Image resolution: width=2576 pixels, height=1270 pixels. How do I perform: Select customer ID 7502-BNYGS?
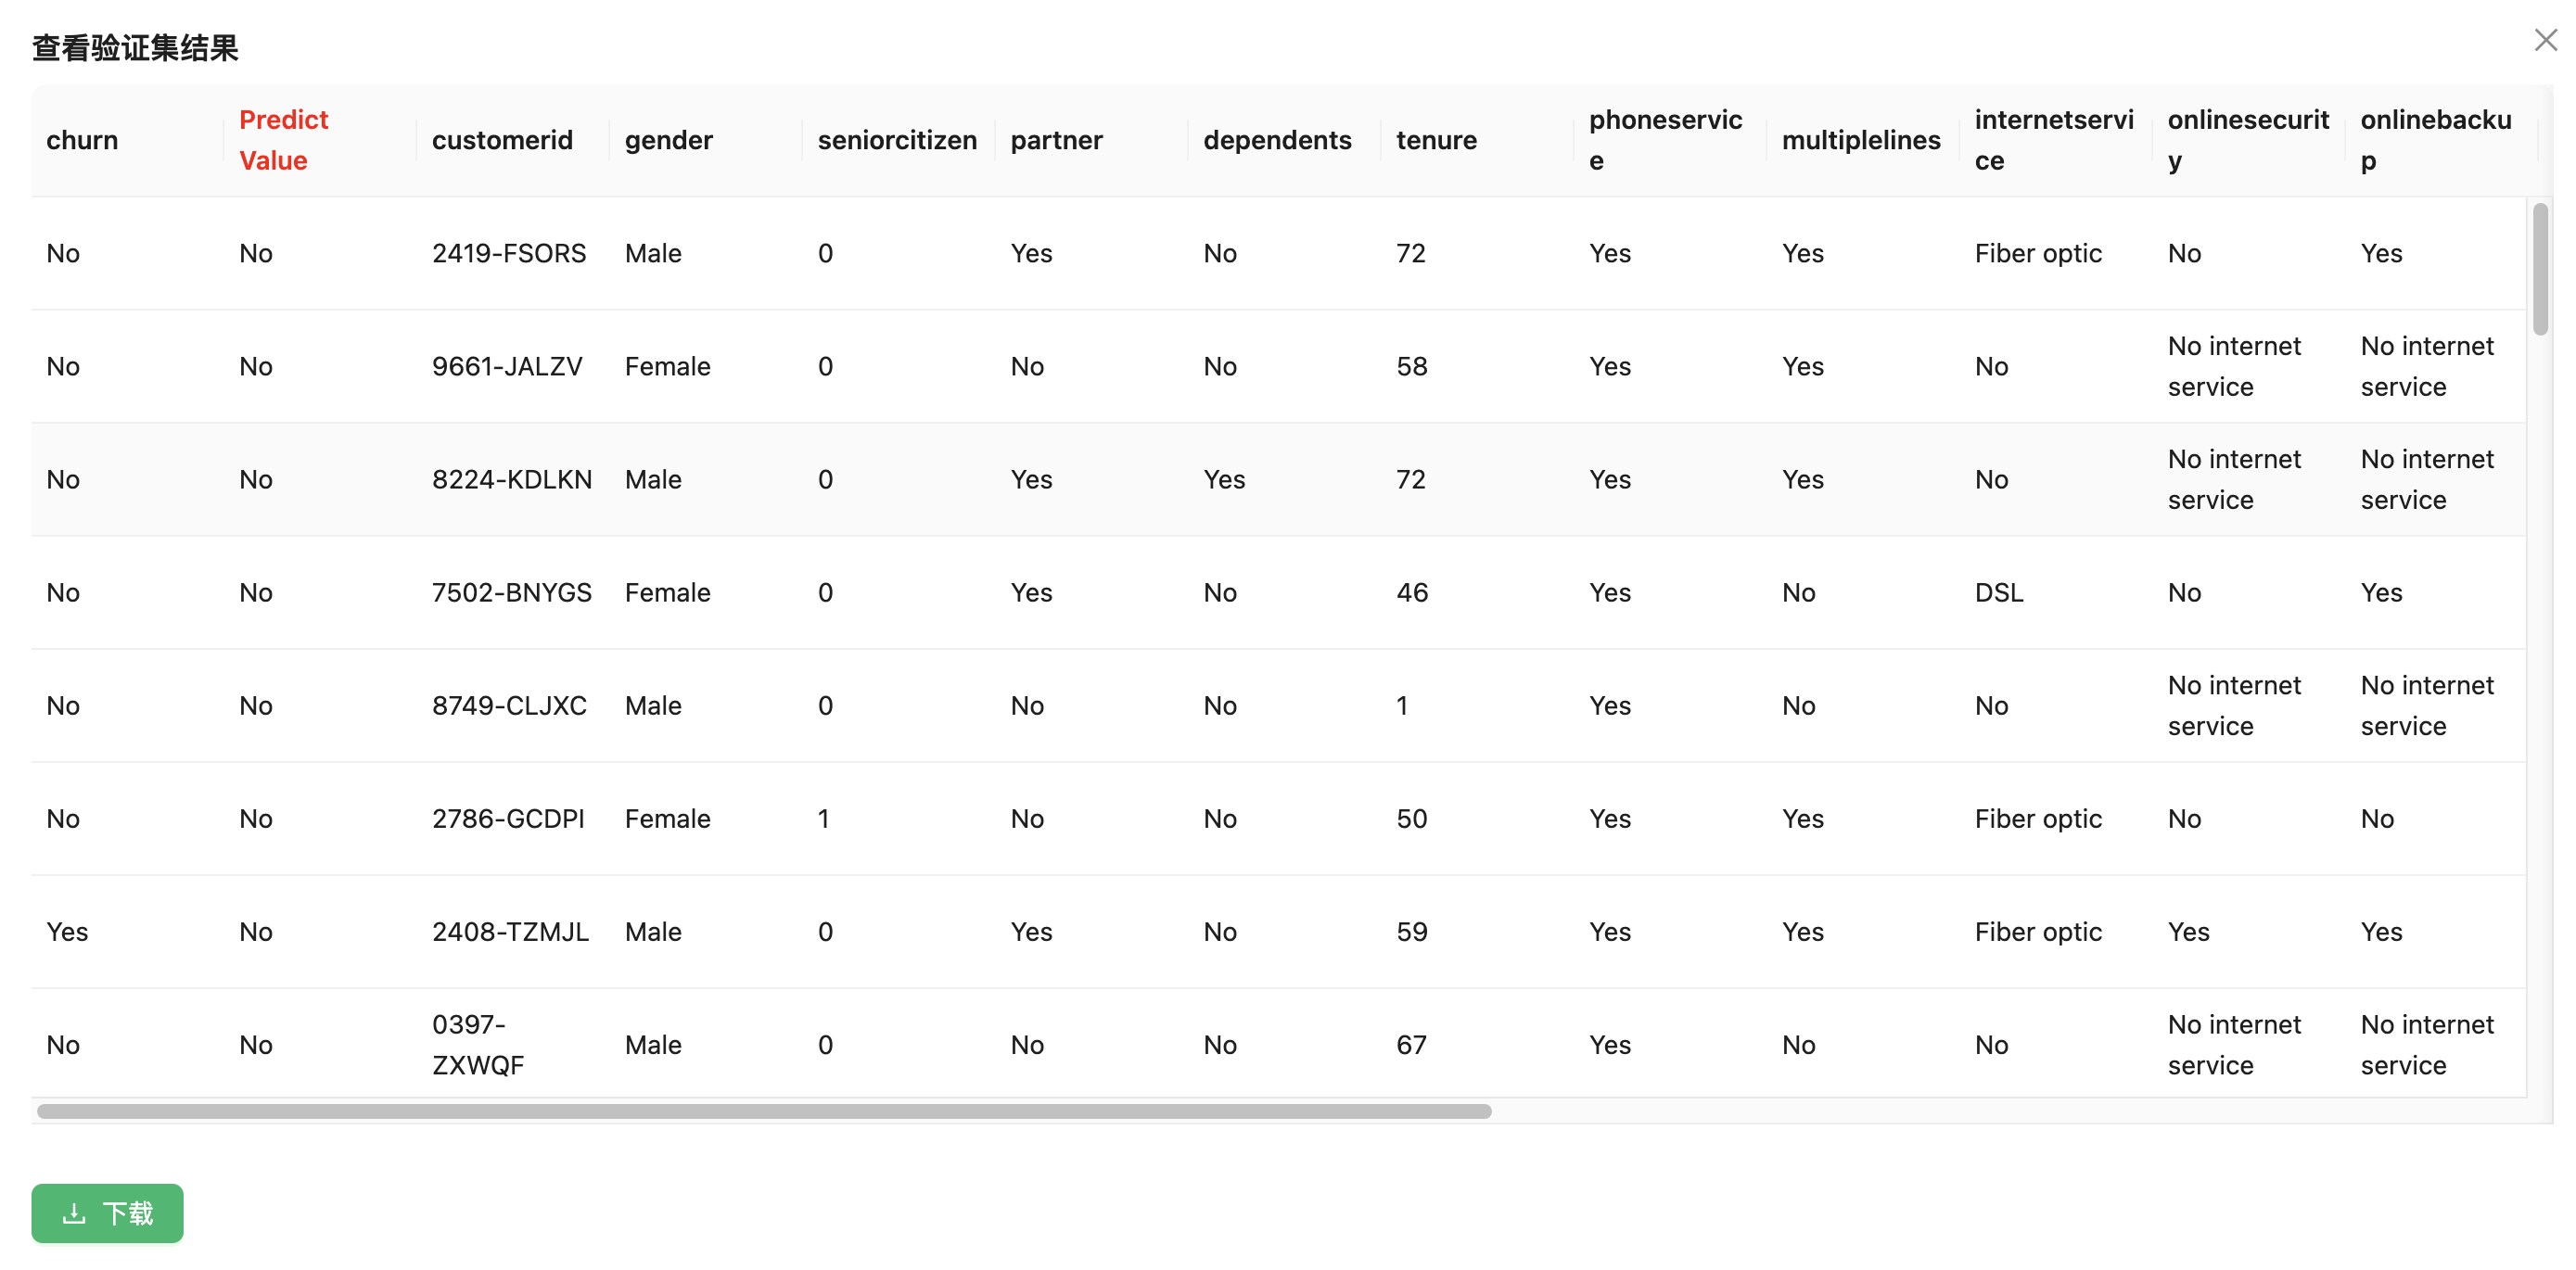click(512, 592)
